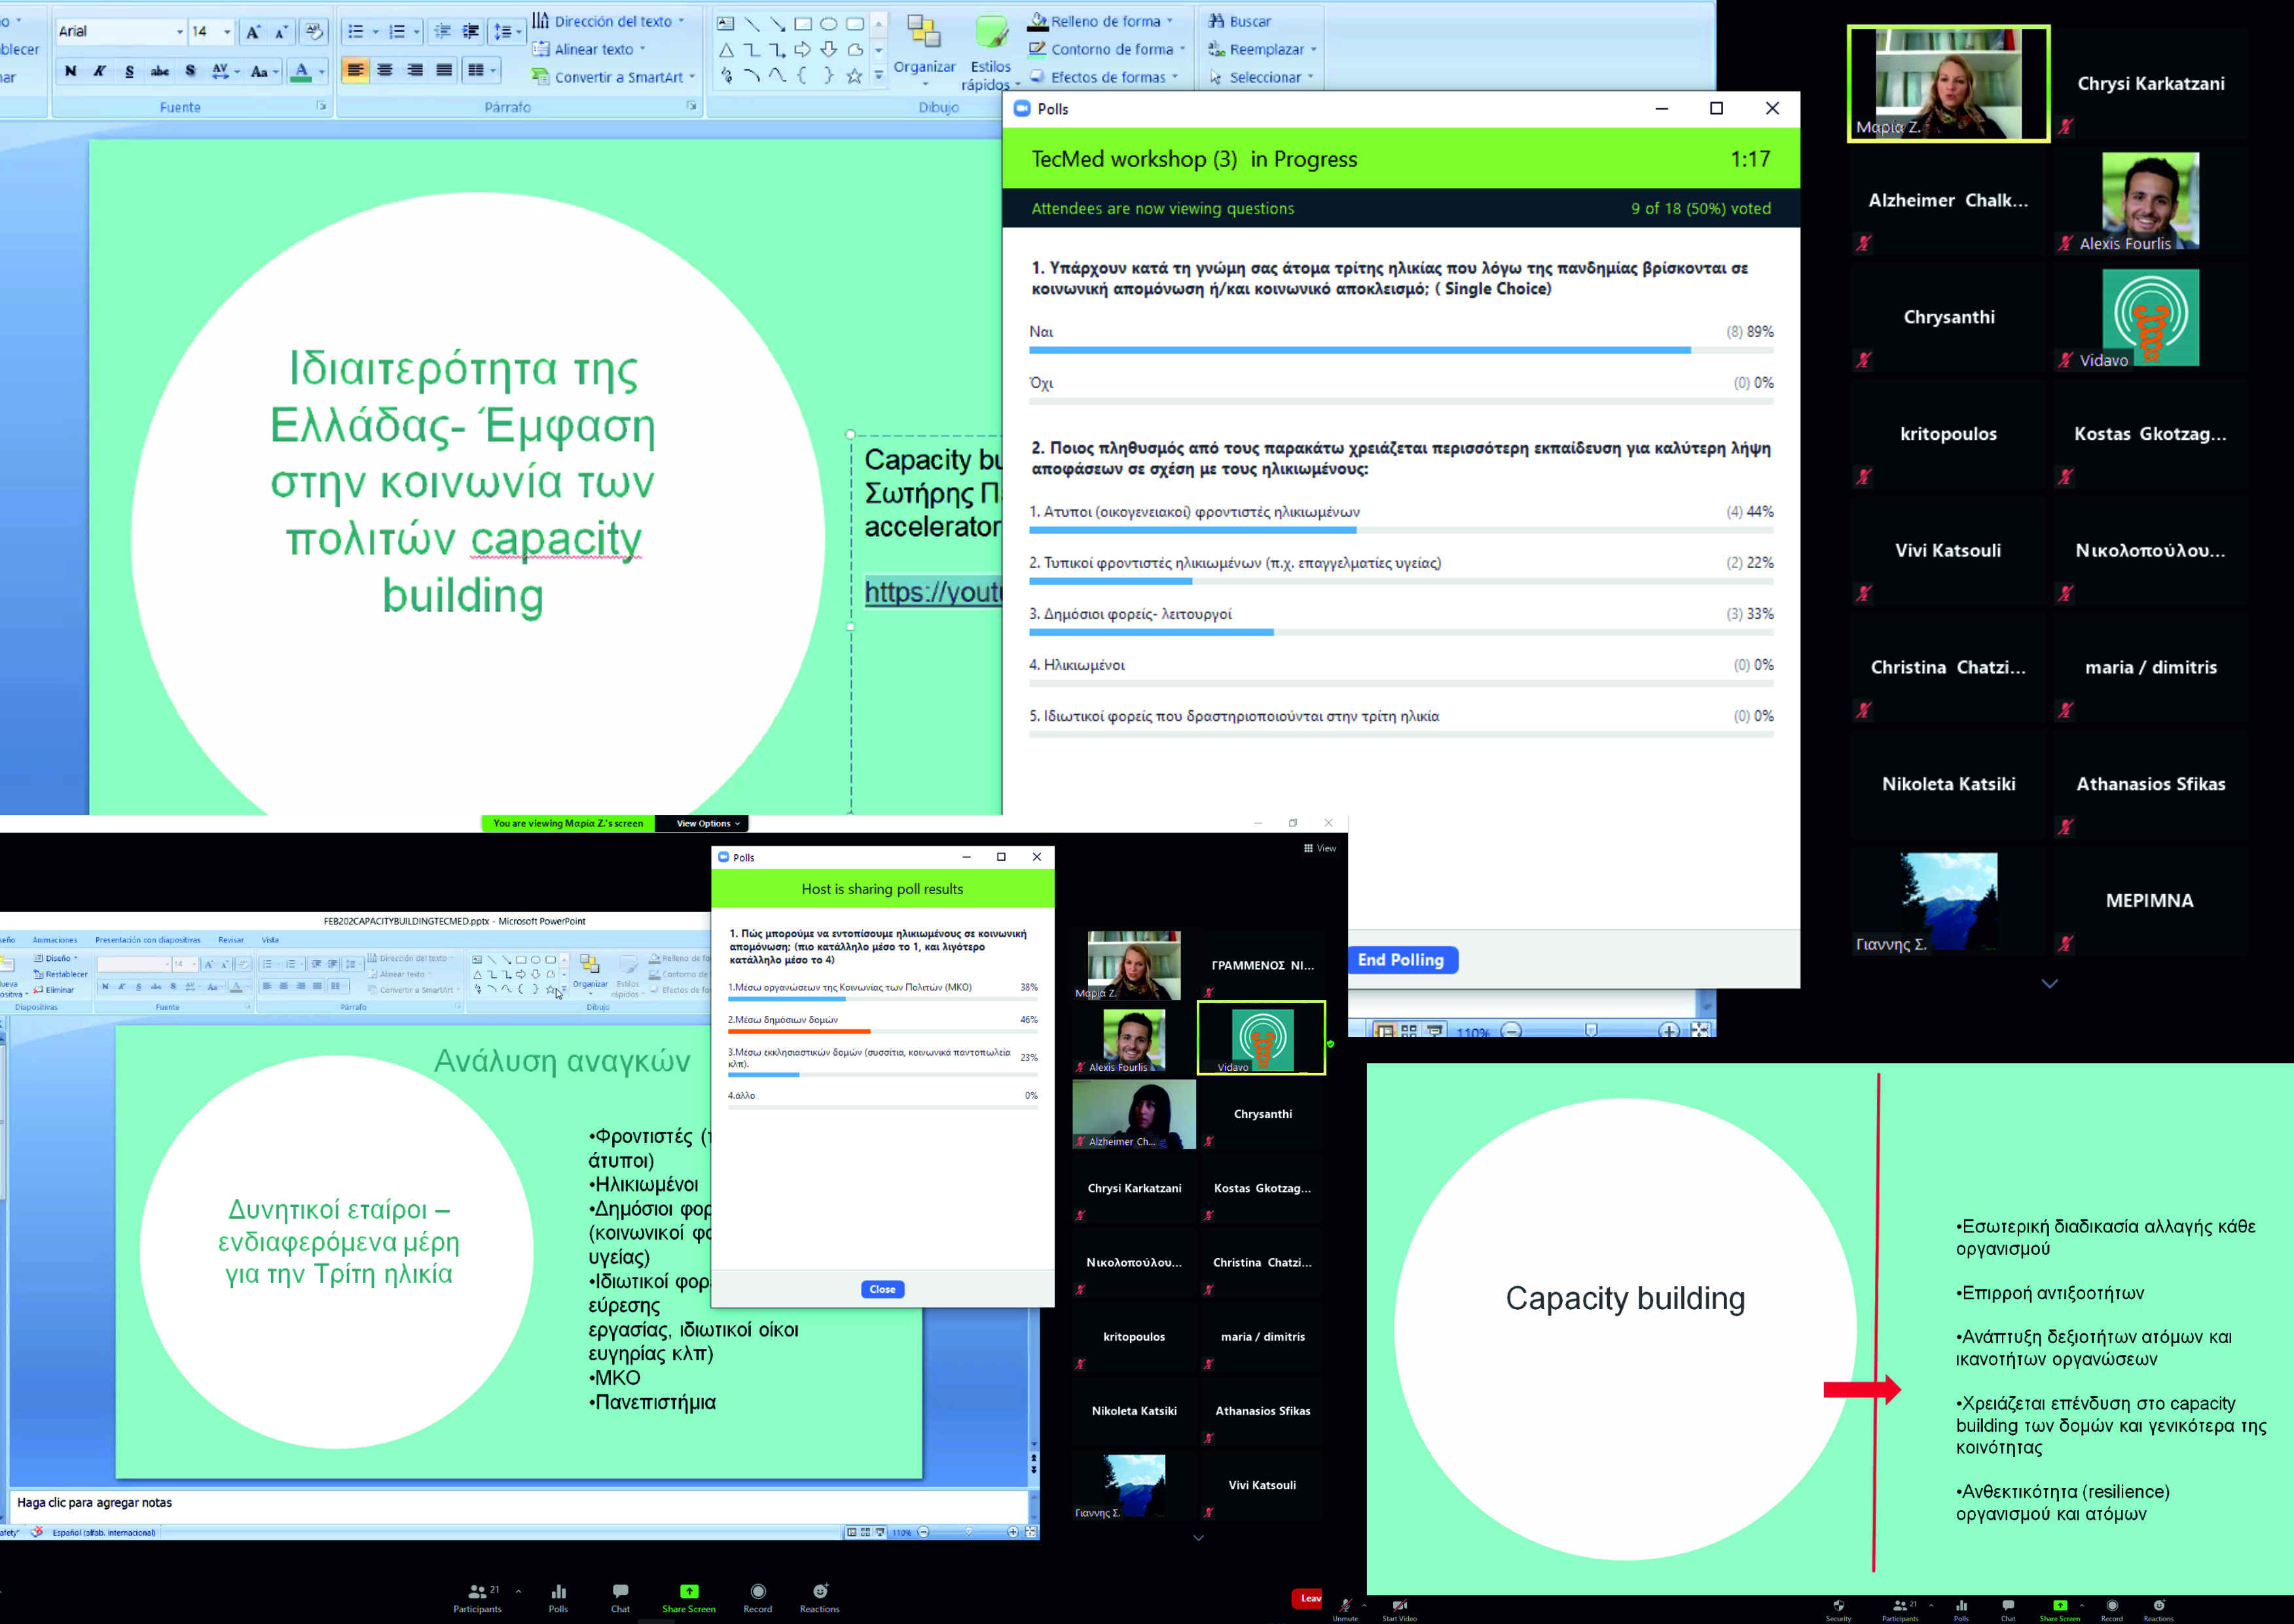Select the ΓΡΑΜΜΕΝΟΣ ΝΙ... participant tile
Screen dimensions: 2294x1624
point(1262,965)
